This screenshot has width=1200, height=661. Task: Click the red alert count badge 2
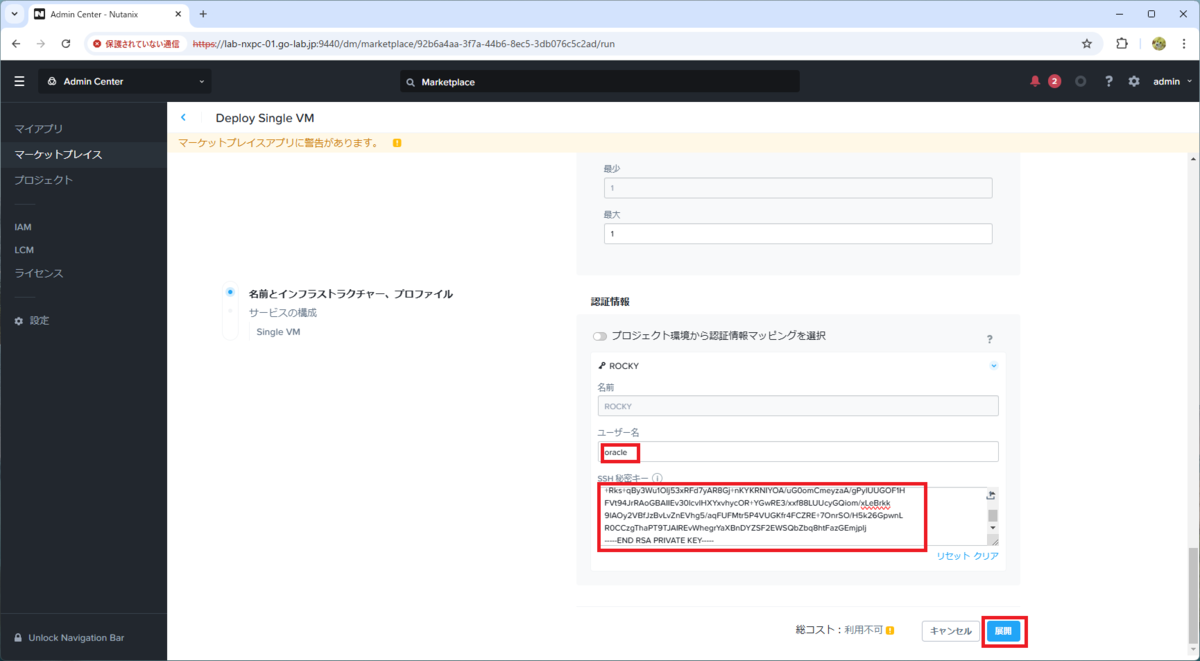(x=1054, y=82)
